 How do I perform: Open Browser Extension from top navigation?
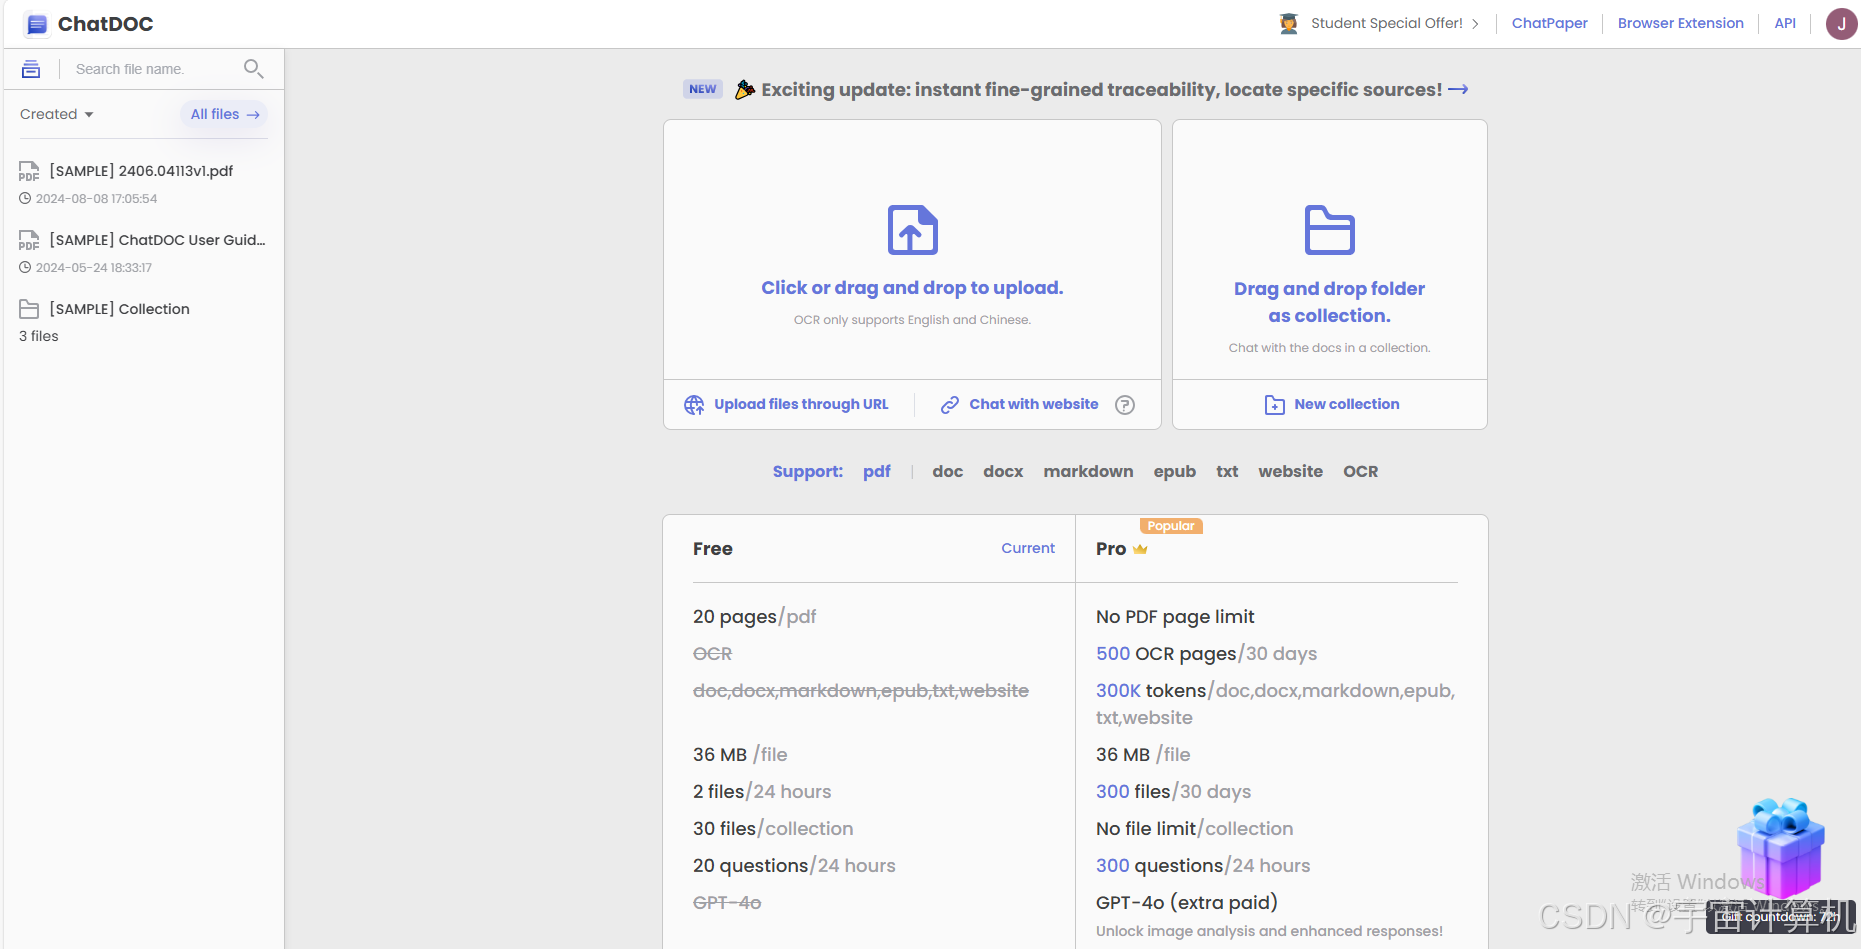point(1680,23)
